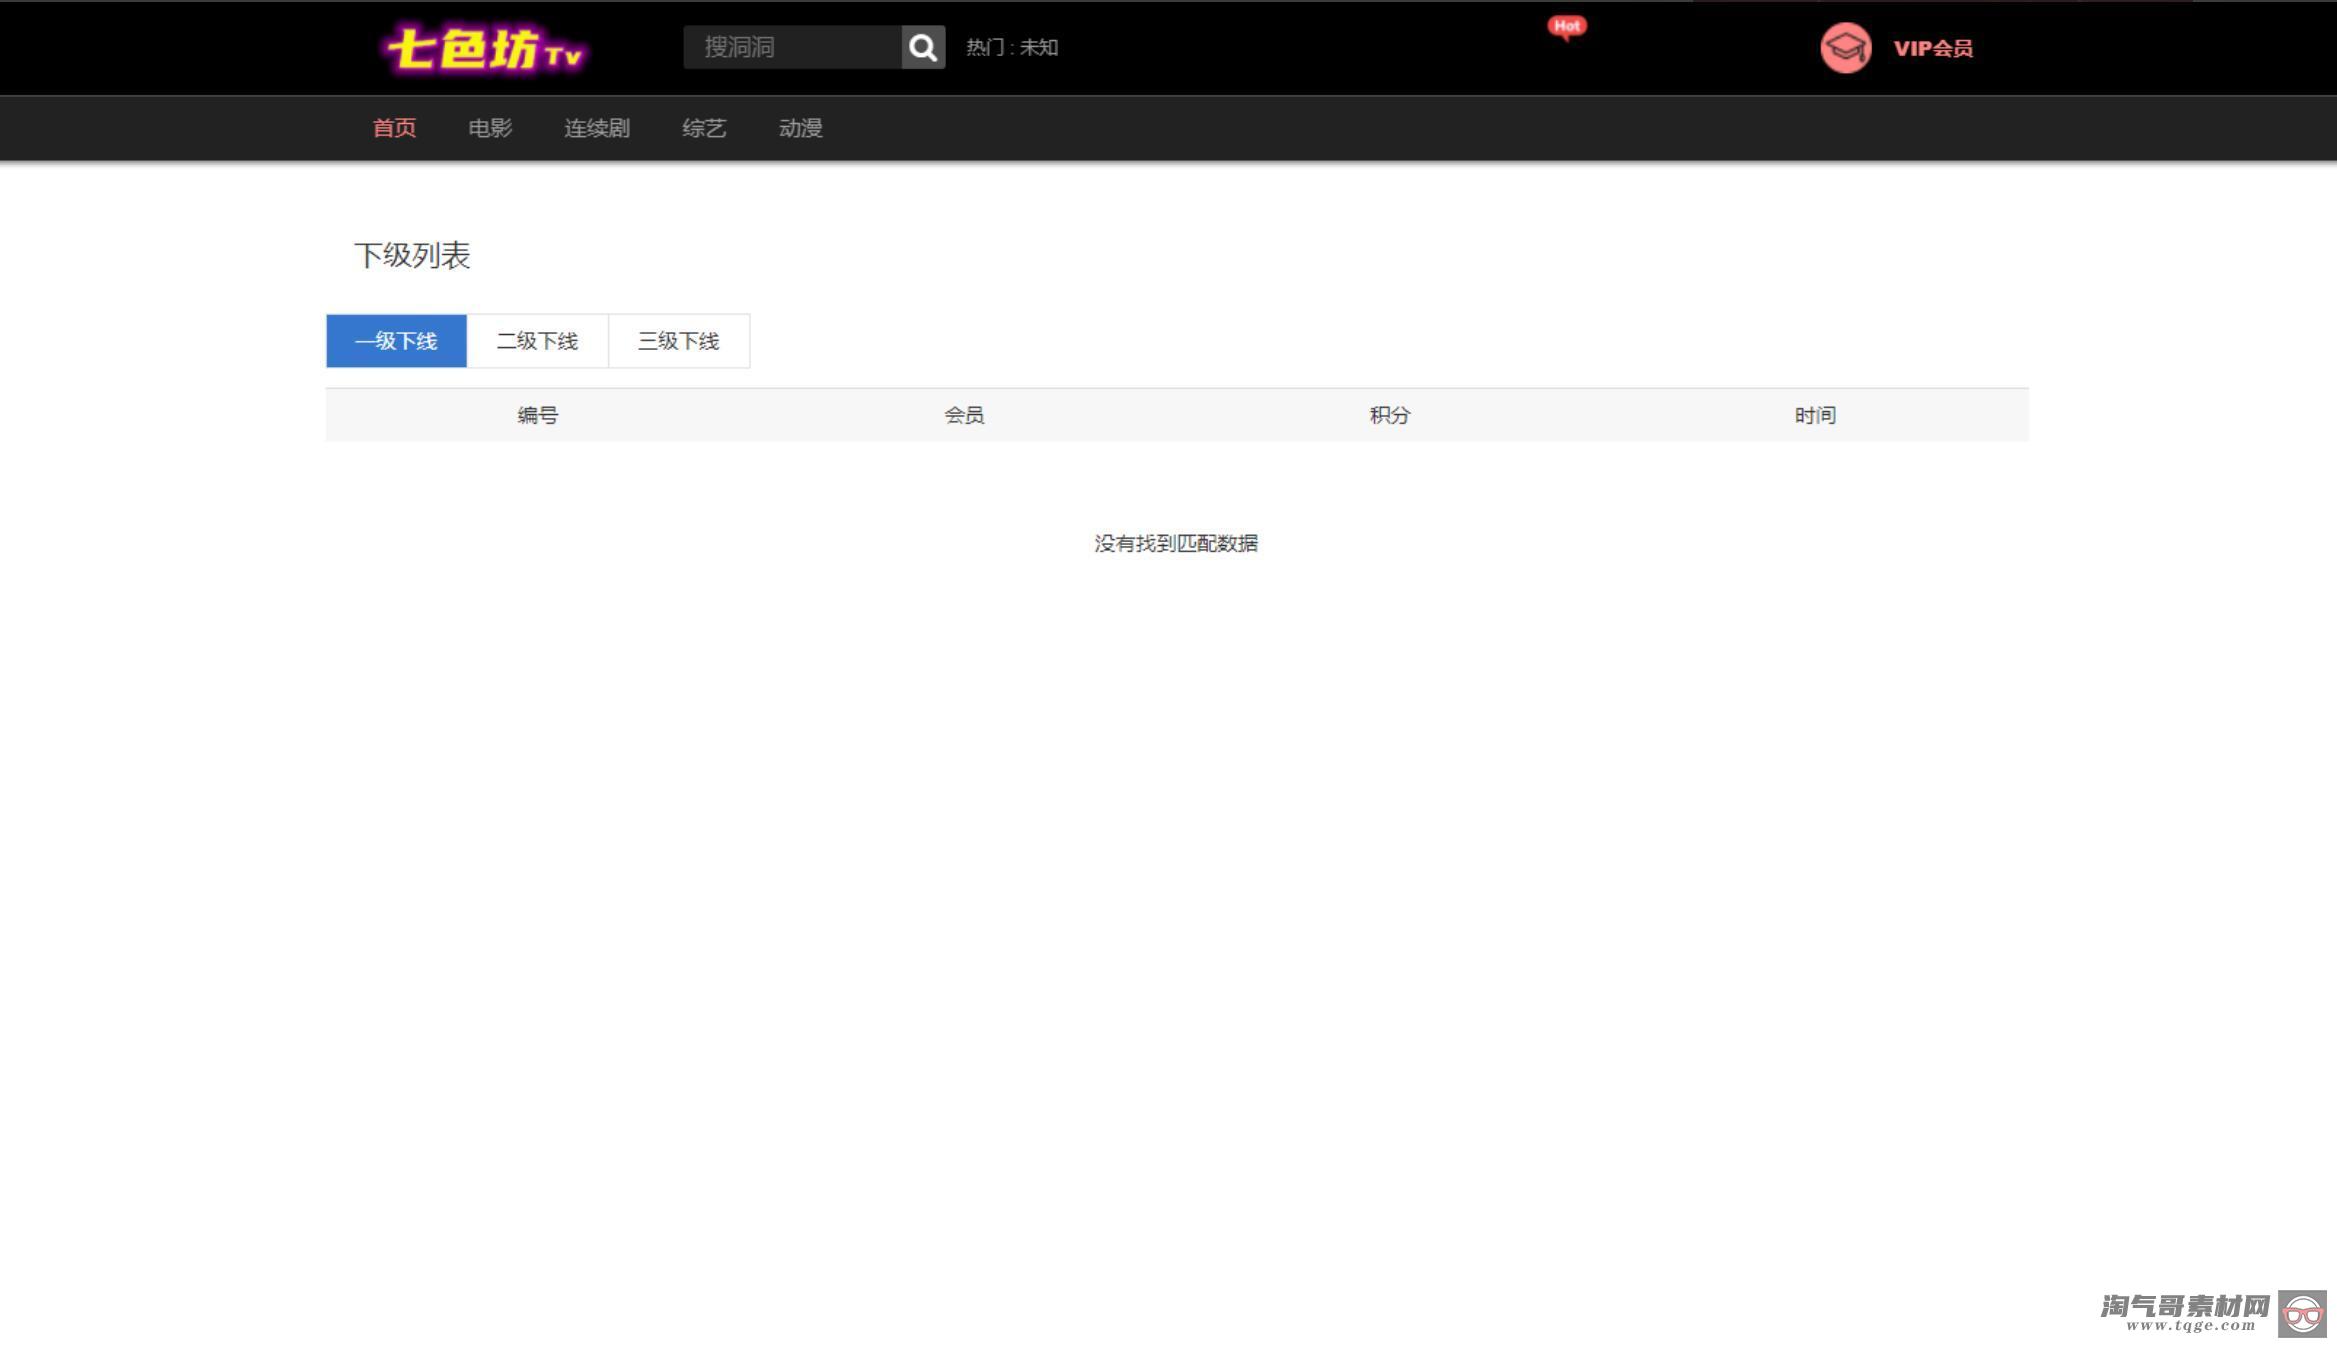Screen dimensions: 2337x1348
Task: Open the 动漫 navigation item
Action: point(801,128)
